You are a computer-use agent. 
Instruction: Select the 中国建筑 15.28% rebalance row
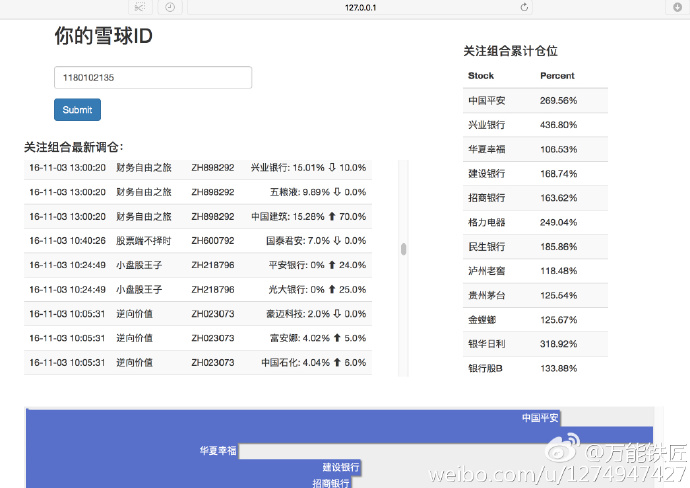click(198, 216)
